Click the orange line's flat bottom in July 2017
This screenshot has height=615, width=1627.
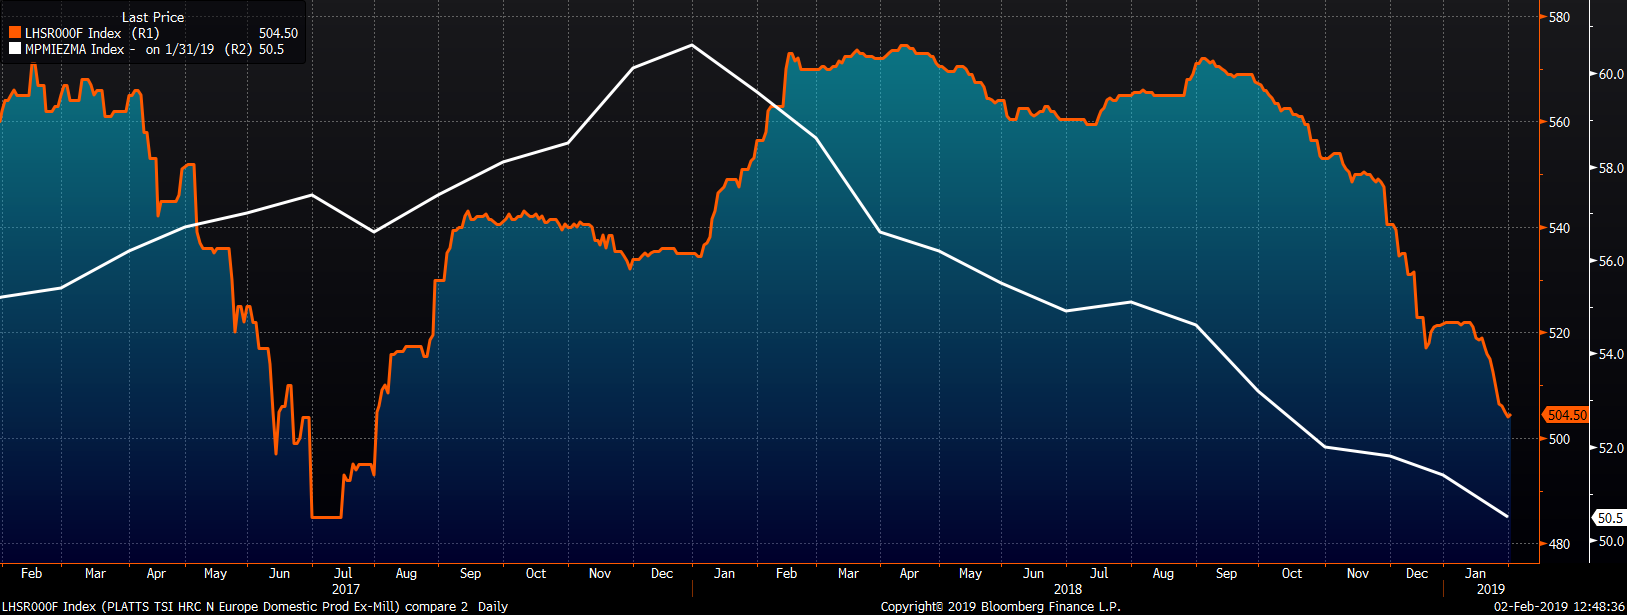pos(327,517)
